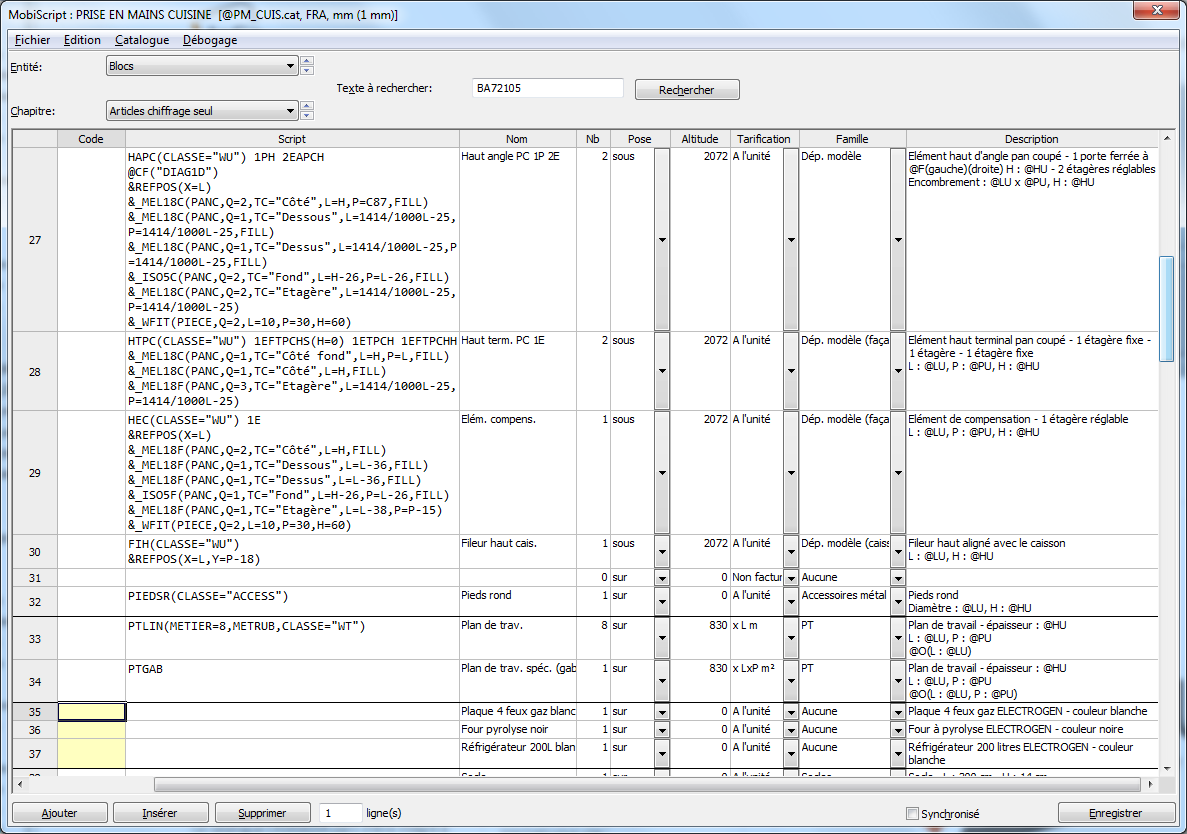Click the Chapitre spinner up arrow

(x=307, y=105)
